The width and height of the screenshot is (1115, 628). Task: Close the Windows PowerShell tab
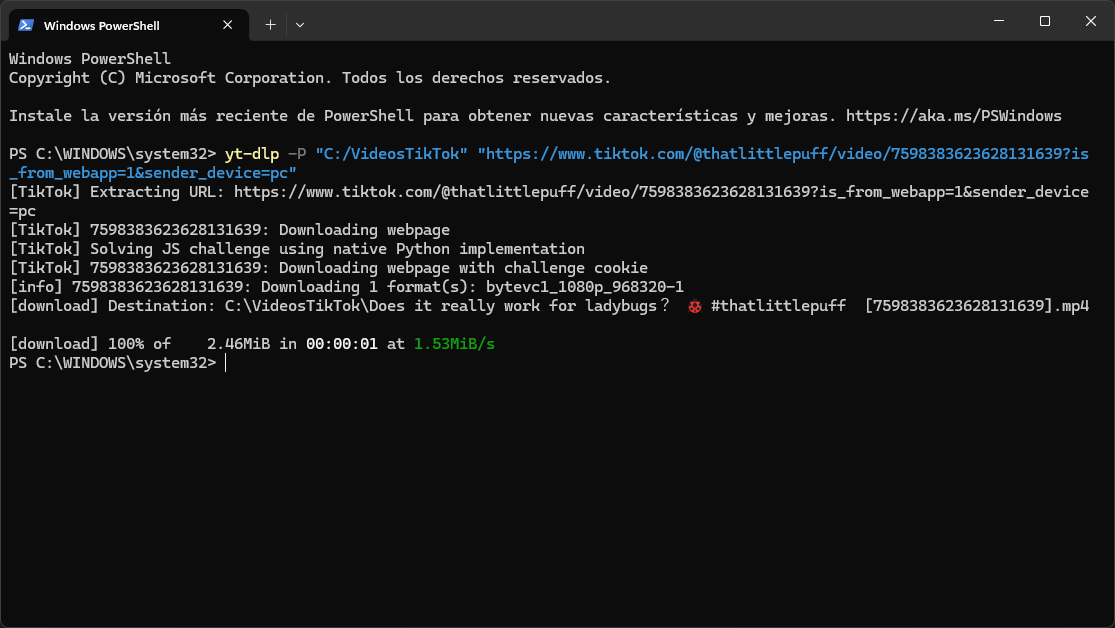click(228, 25)
